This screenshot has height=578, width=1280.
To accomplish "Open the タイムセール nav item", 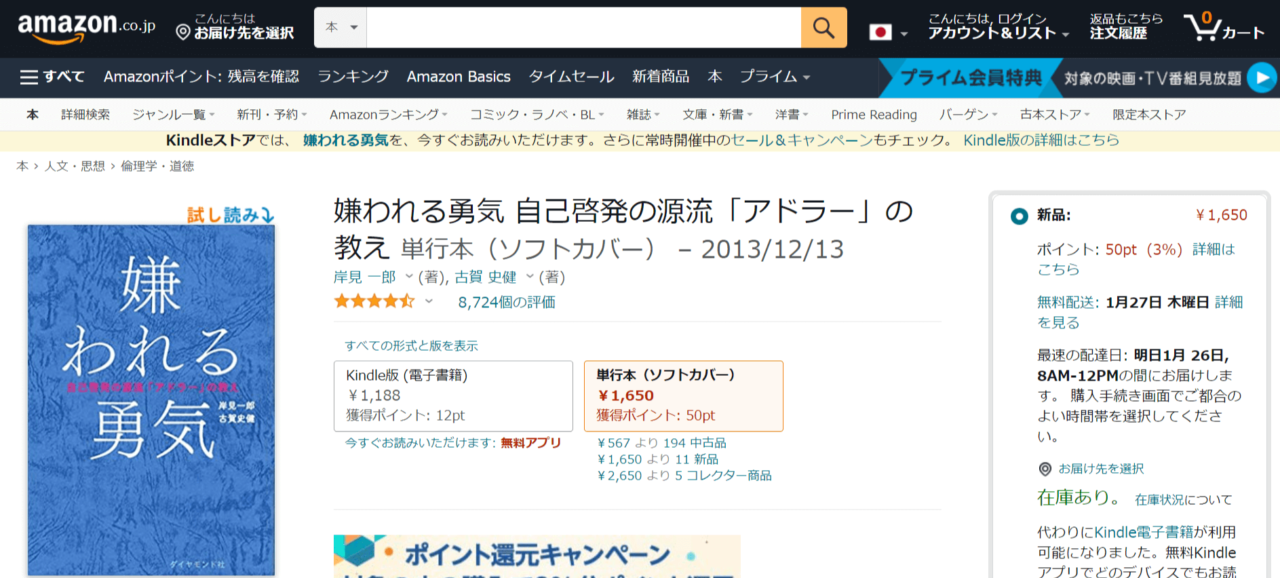I will coord(571,77).
